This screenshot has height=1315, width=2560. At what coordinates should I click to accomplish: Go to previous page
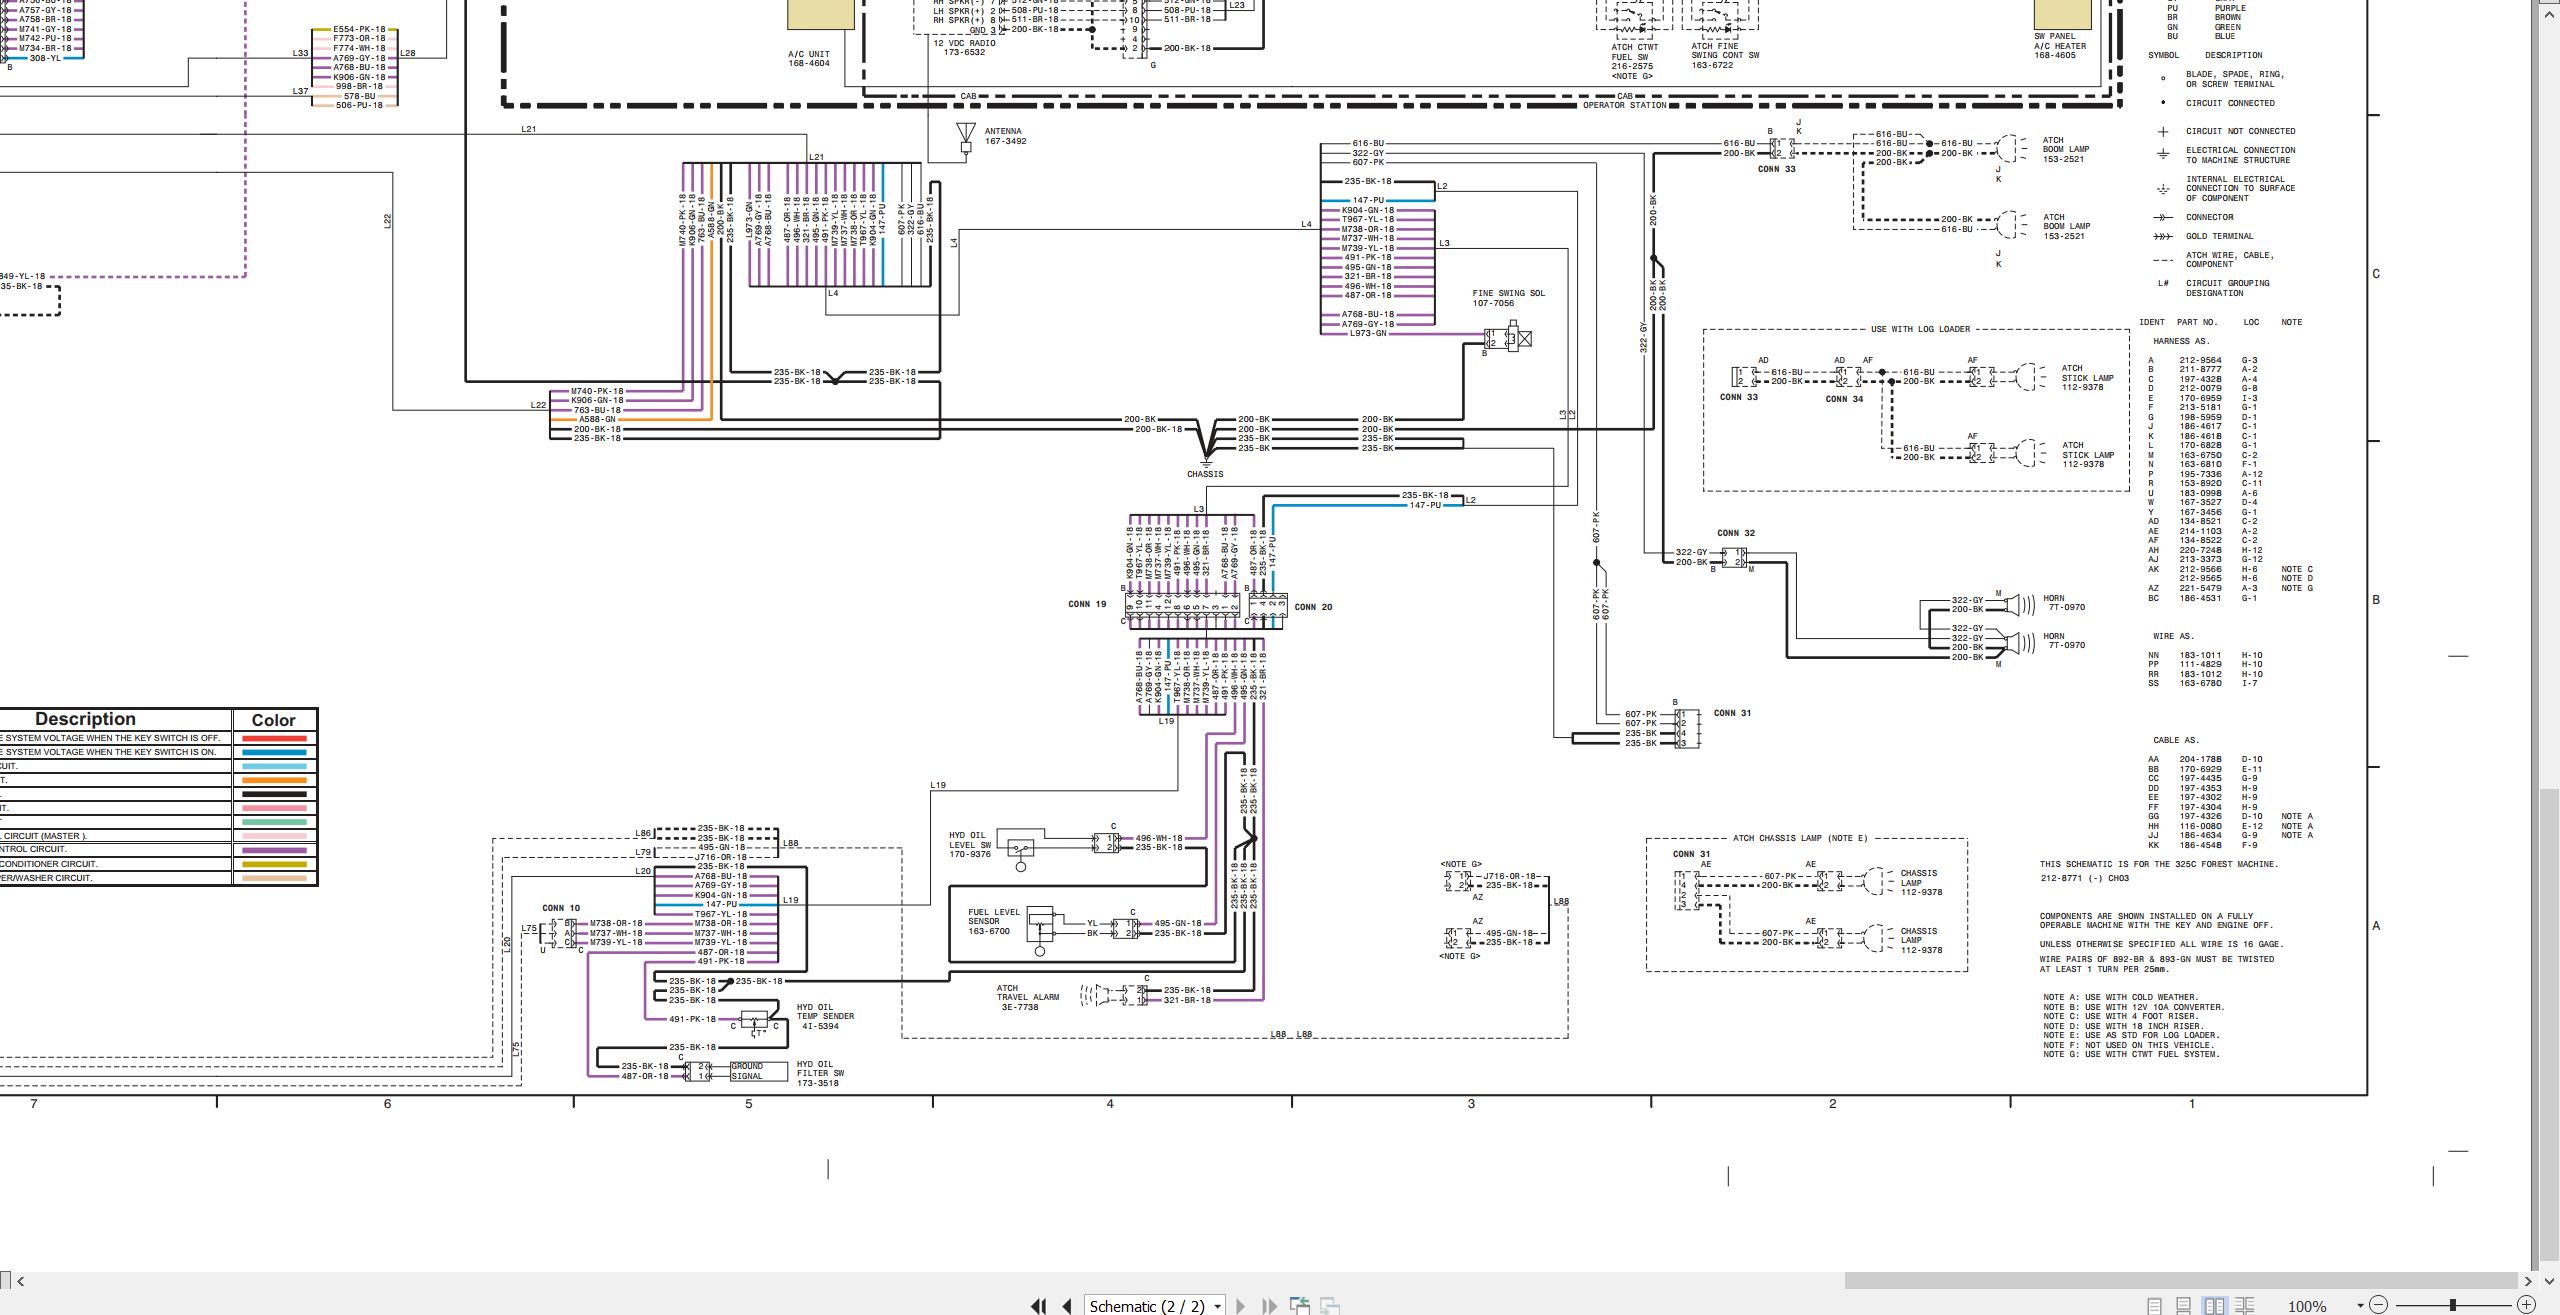(x=1067, y=1305)
